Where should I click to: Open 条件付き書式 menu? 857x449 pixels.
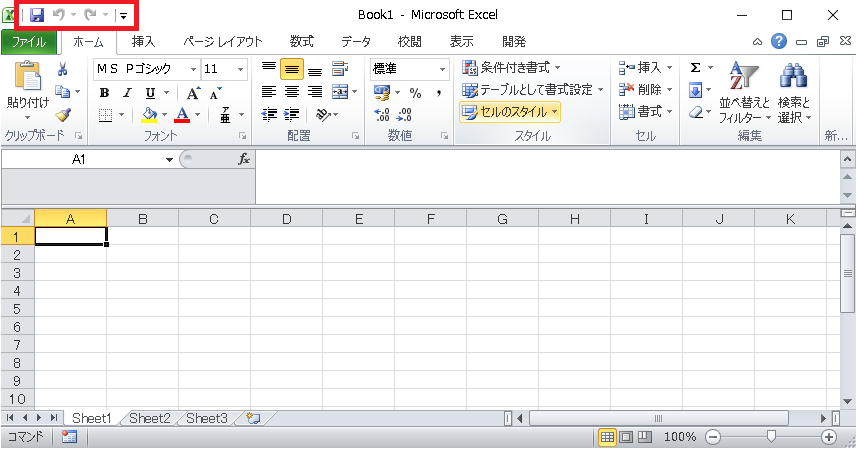[512, 68]
